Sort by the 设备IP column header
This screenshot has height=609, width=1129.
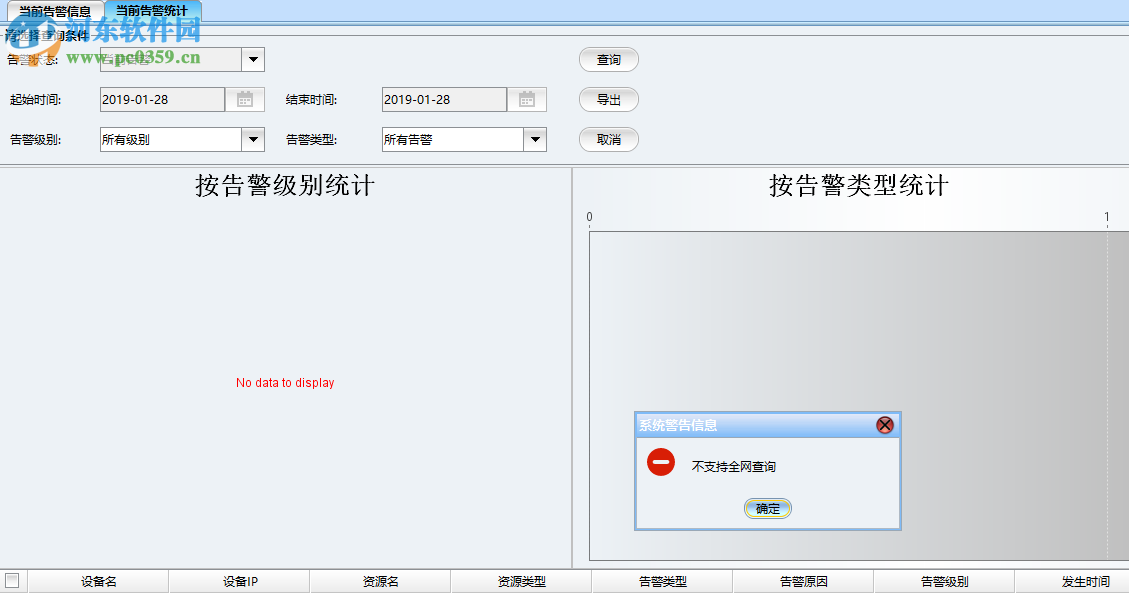(x=240, y=582)
